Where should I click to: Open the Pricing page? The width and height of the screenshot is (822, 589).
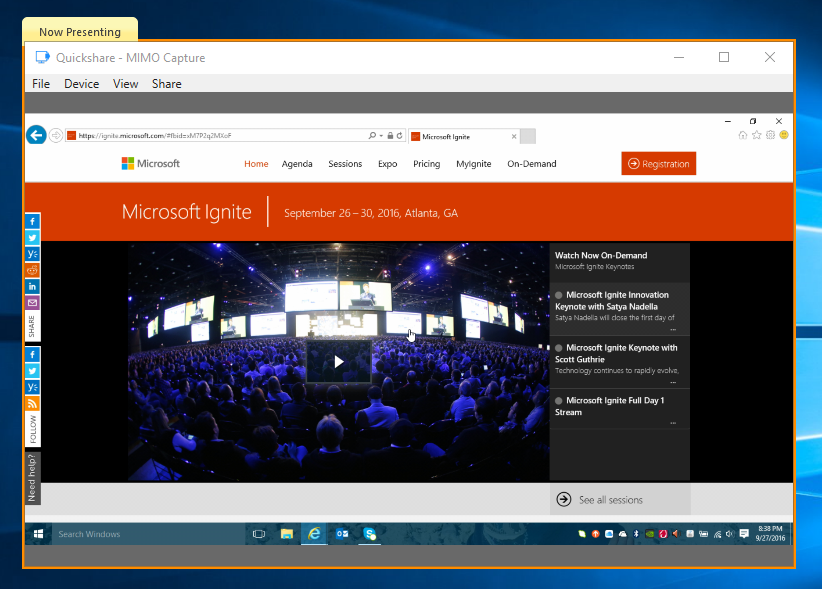pos(426,164)
